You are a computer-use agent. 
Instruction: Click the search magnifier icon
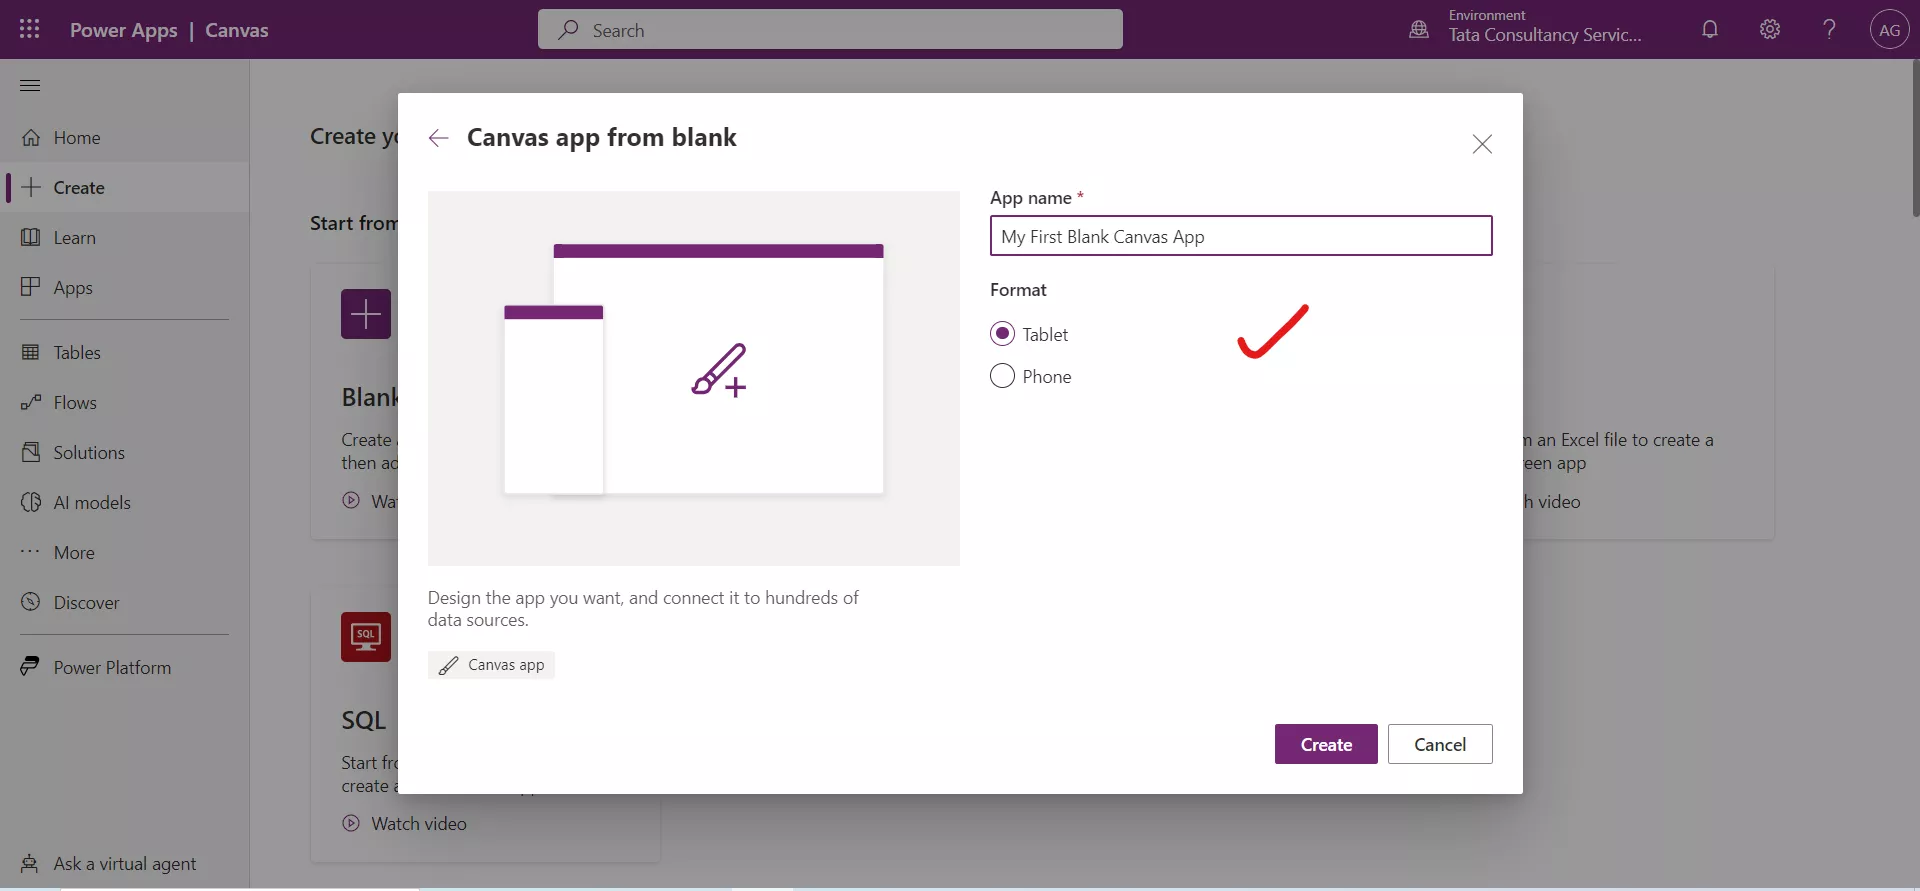tap(568, 30)
